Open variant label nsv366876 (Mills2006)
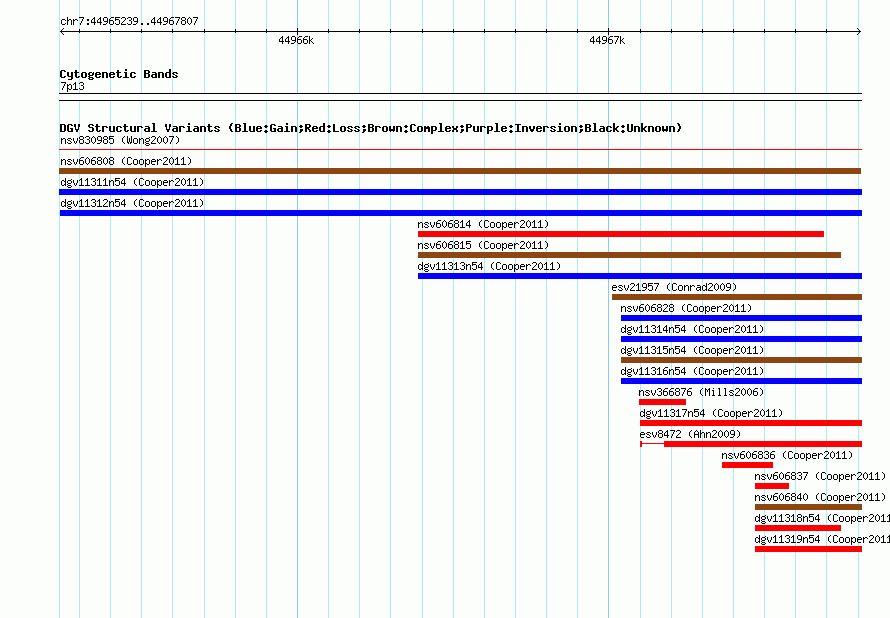The image size is (890, 618). [x=701, y=392]
